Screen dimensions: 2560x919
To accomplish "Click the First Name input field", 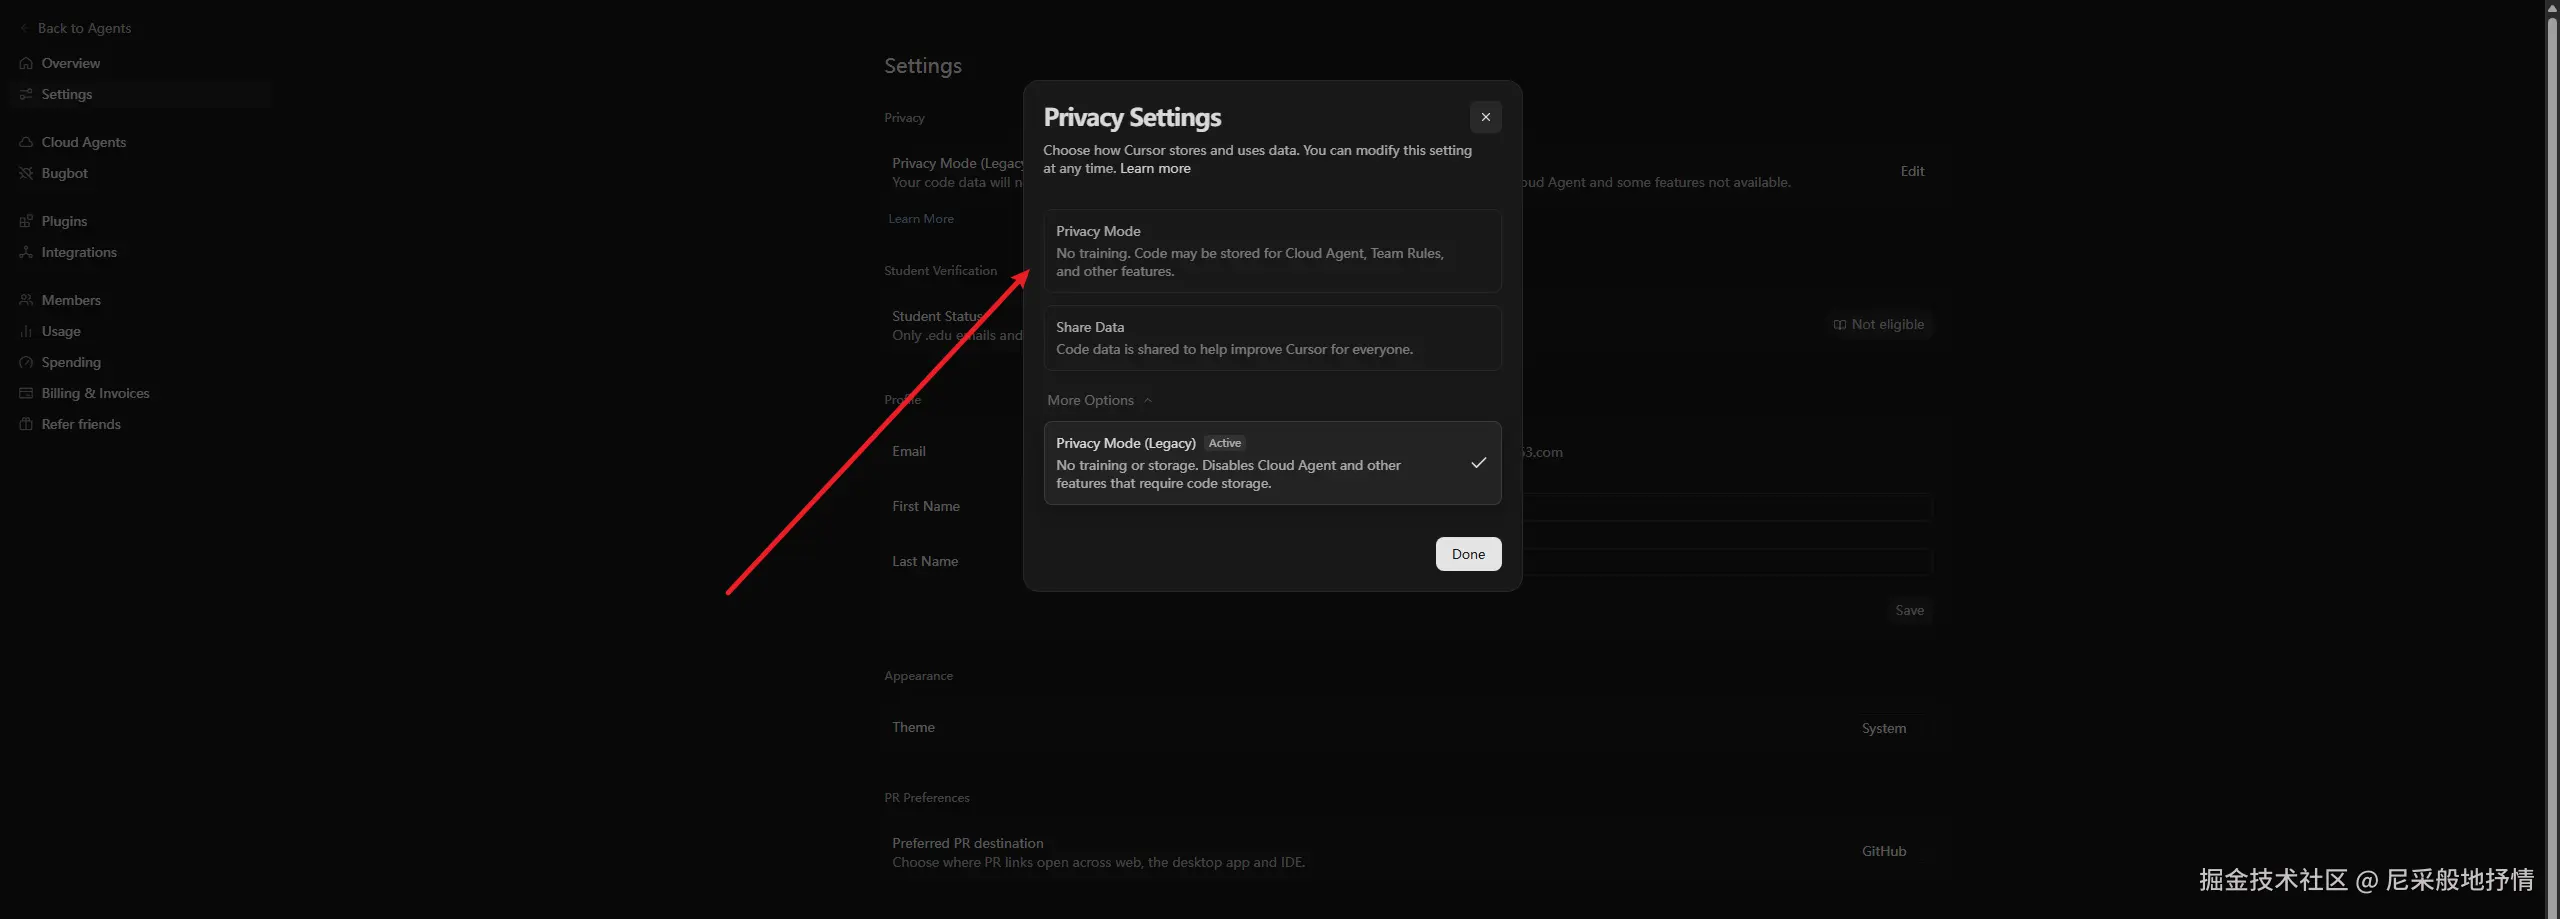I will 1726,507.
